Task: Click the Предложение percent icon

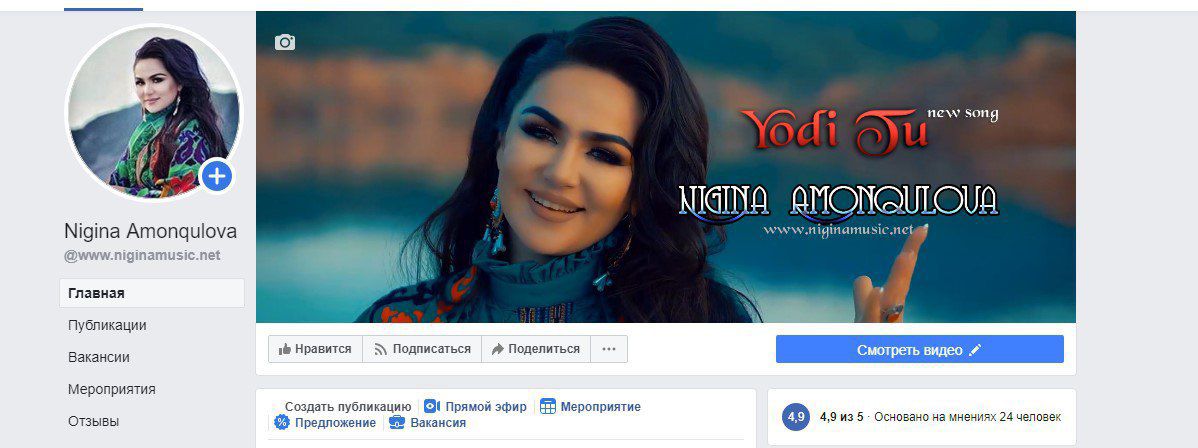Action: click(282, 422)
